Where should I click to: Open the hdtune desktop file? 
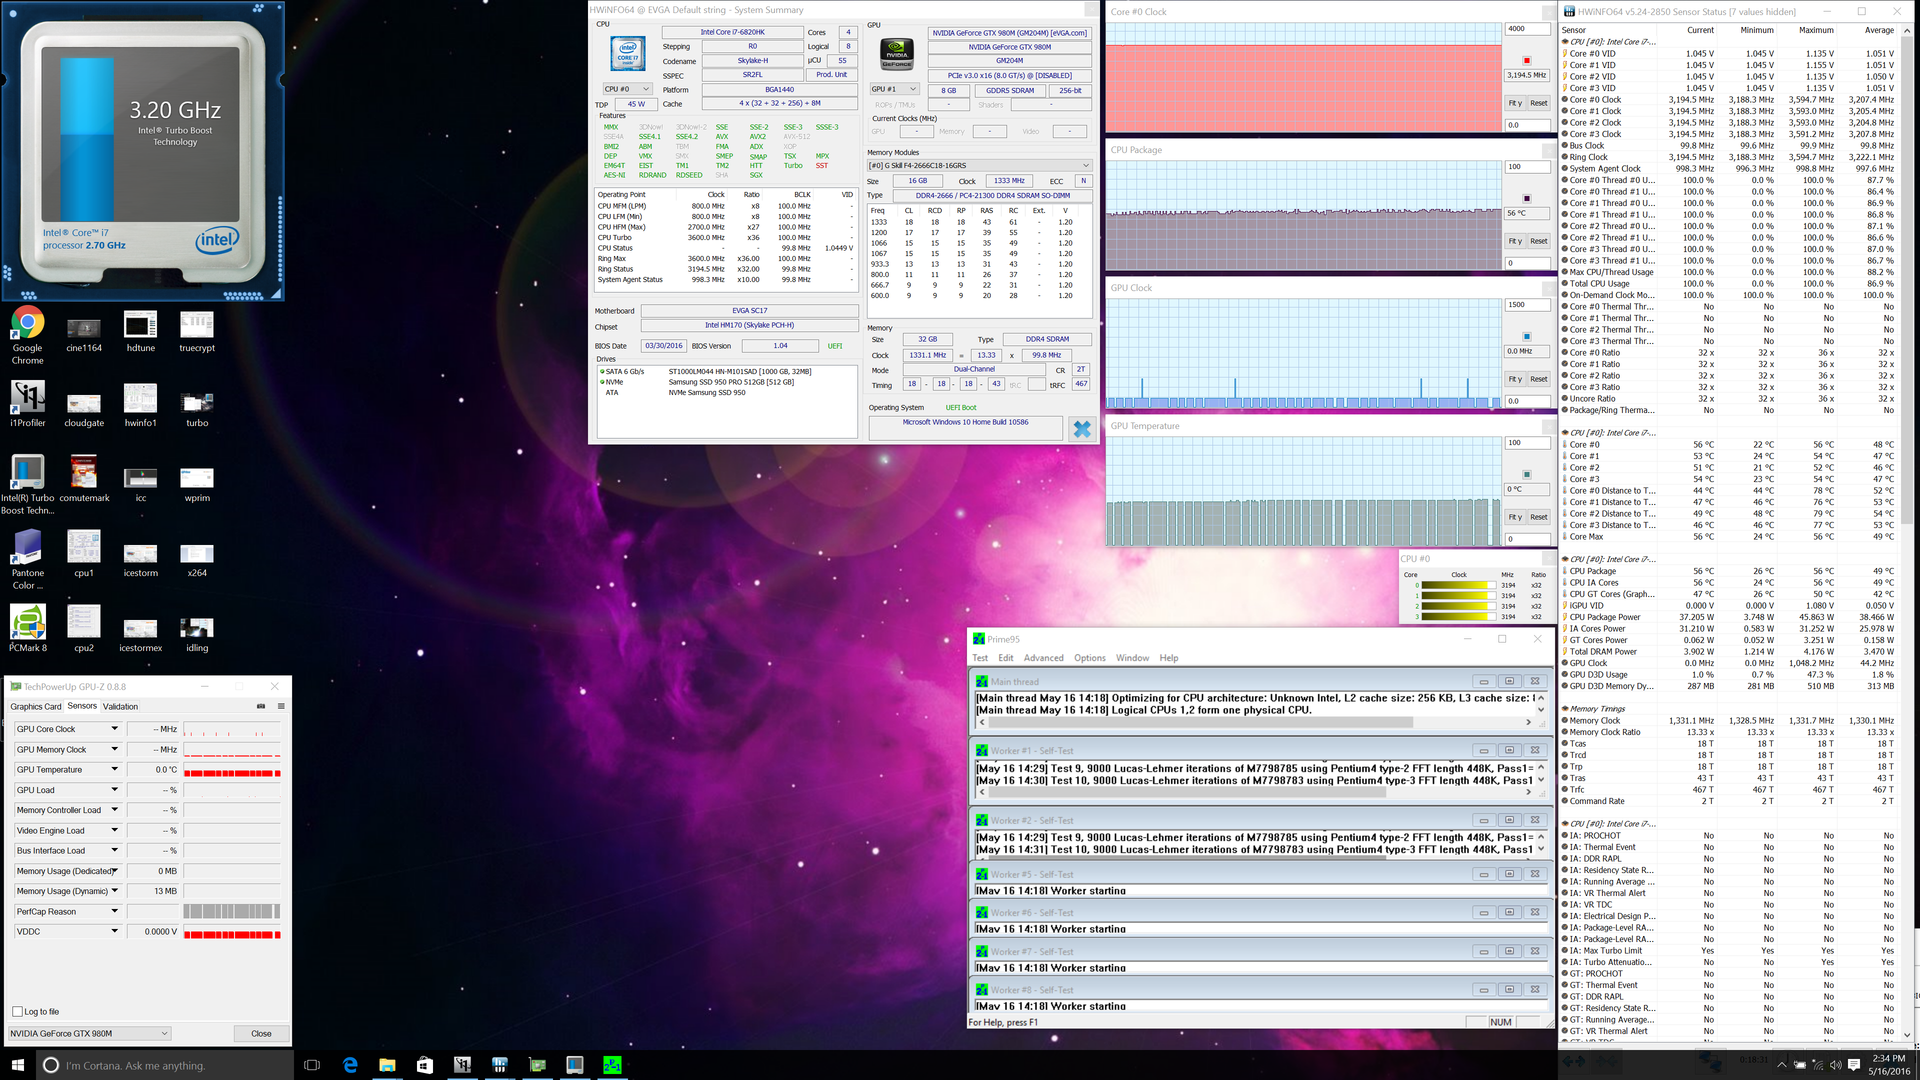[x=141, y=333]
